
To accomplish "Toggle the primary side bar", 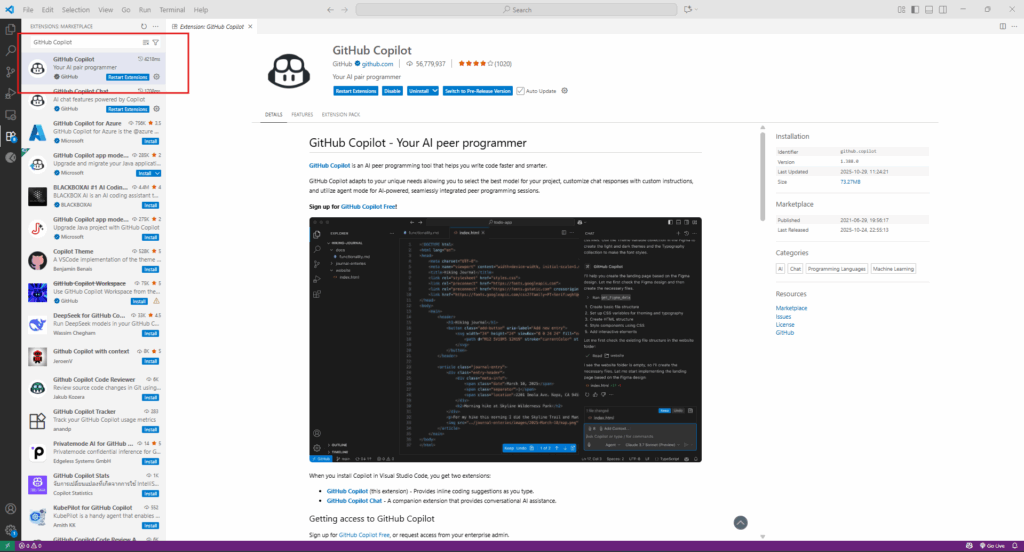I will pyautogui.click(x=915, y=10).
